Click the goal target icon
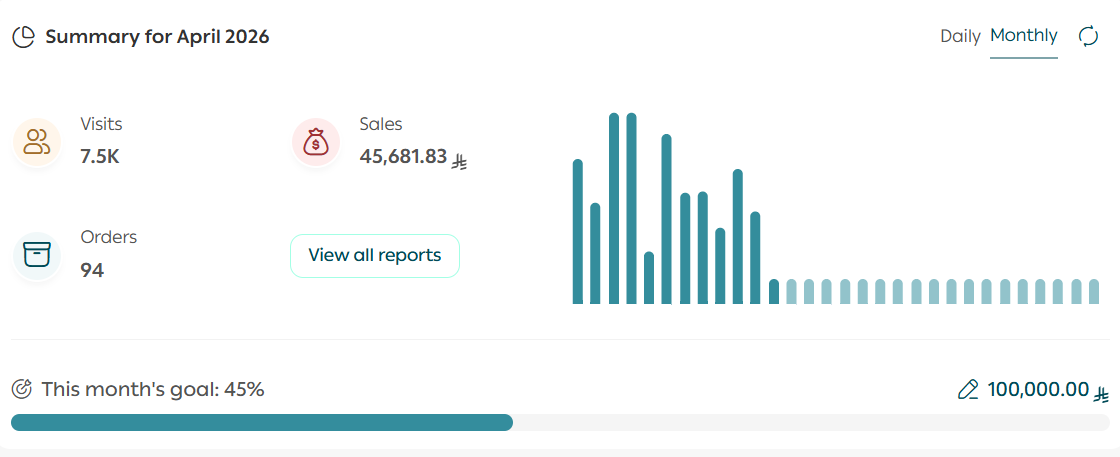Image resolution: width=1120 pixels, height=457 pixels. tap(22, 389)
